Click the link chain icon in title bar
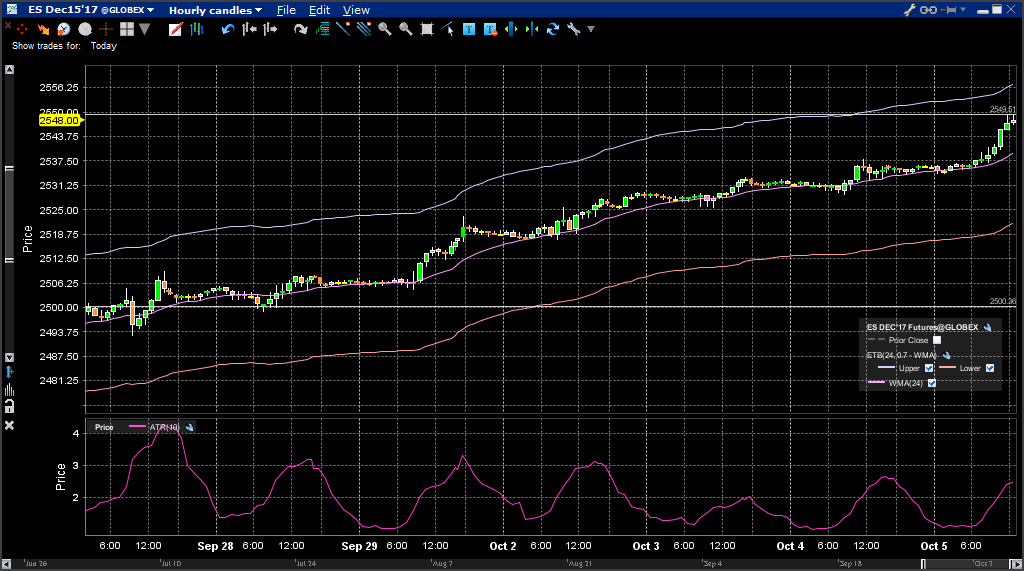The image size is (1024, 571). click(928, 10)
